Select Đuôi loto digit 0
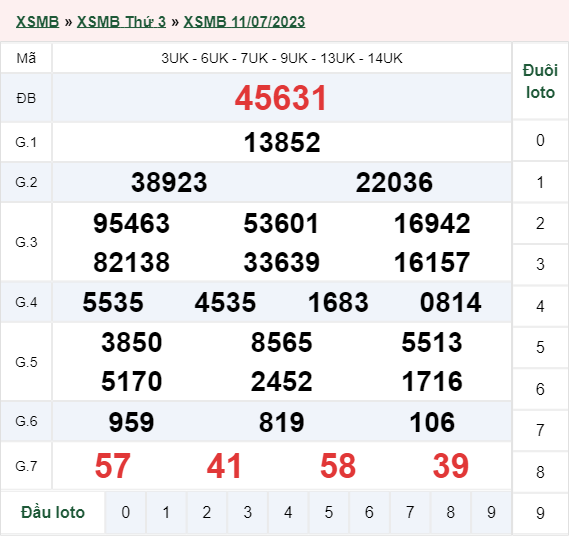The width and height of the screenshot is (569, 536). point(540,140)
